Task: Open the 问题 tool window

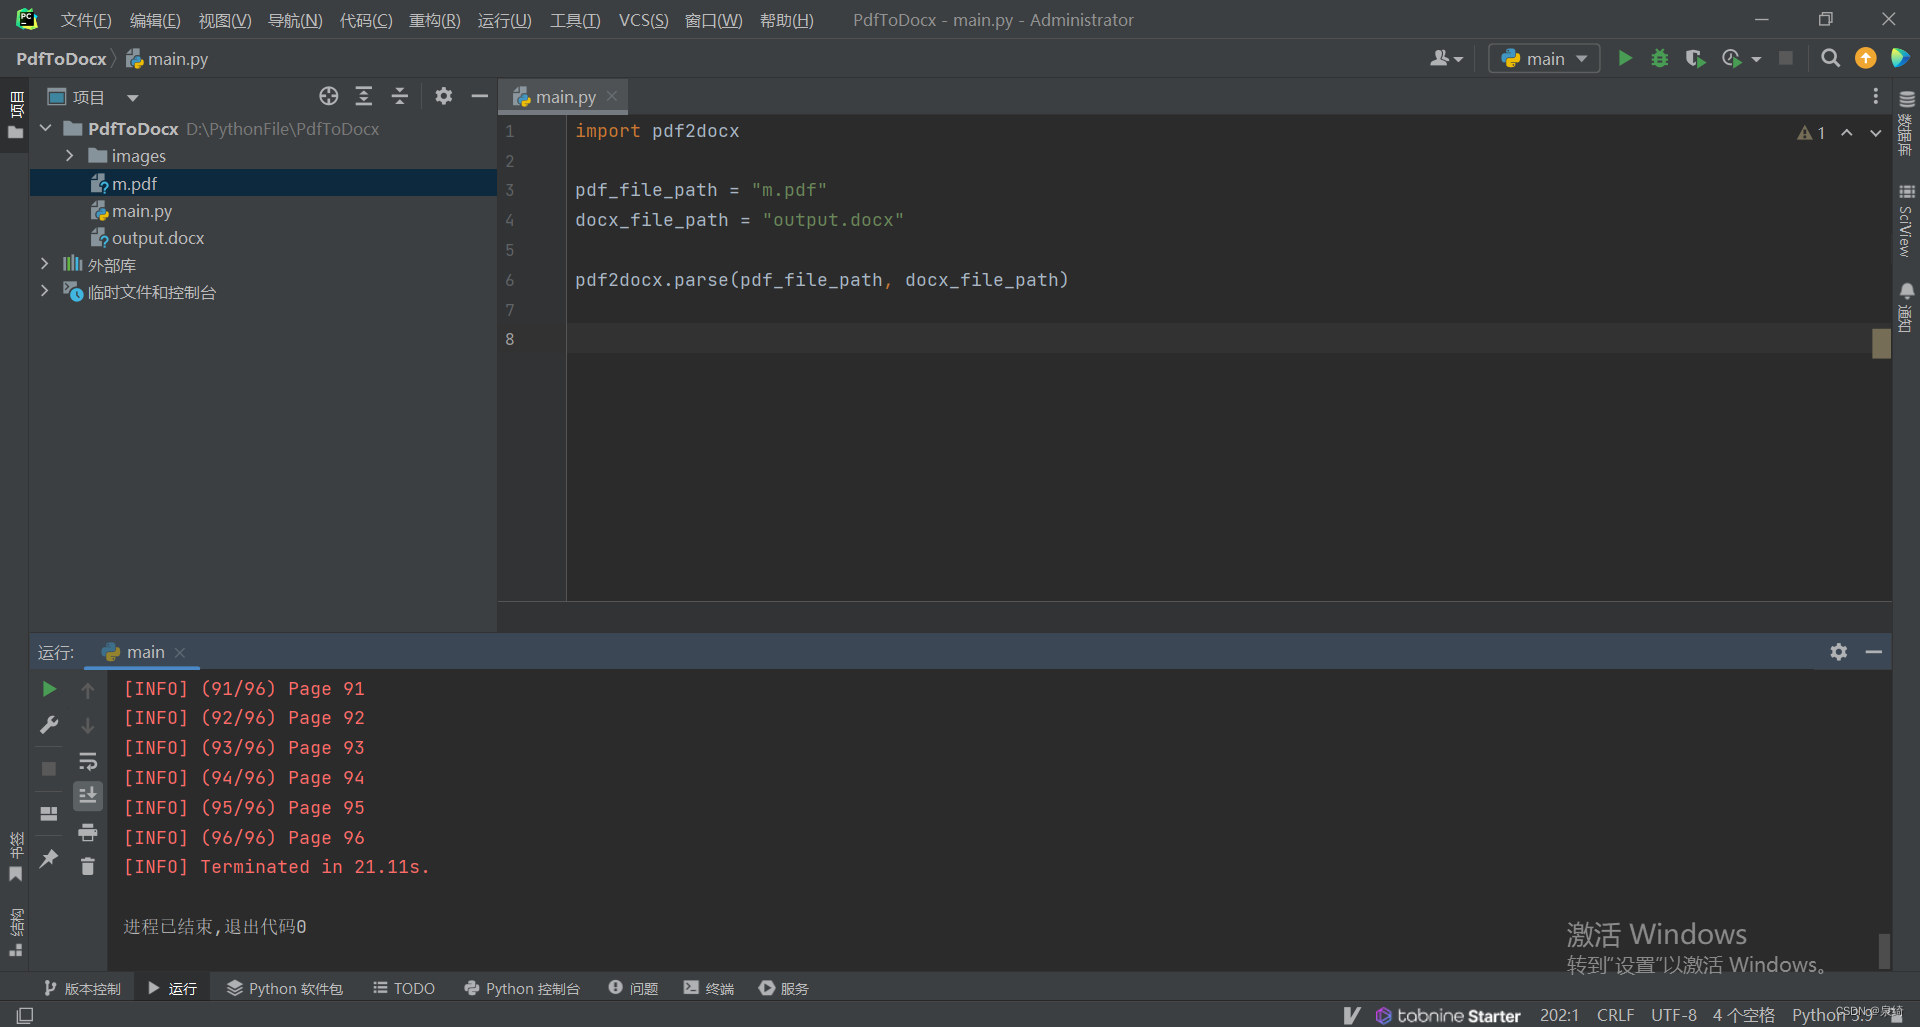Action: (x=634, y=988)
